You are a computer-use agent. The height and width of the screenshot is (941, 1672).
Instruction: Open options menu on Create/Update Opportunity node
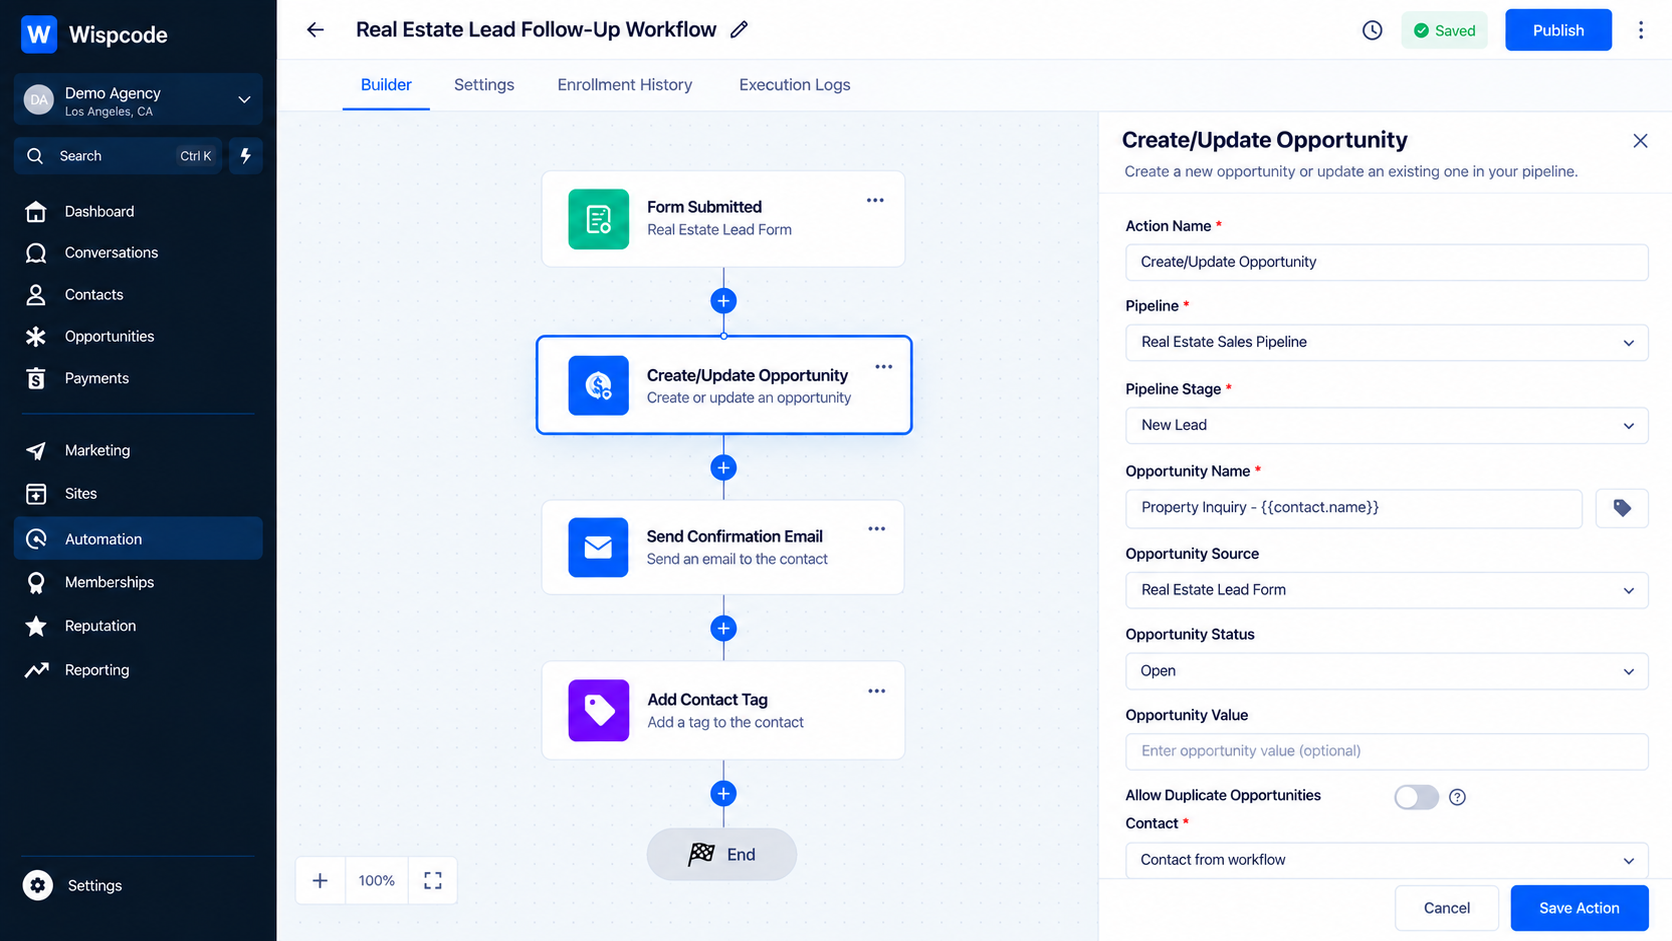pyautogui.click(x=884, y=367)
